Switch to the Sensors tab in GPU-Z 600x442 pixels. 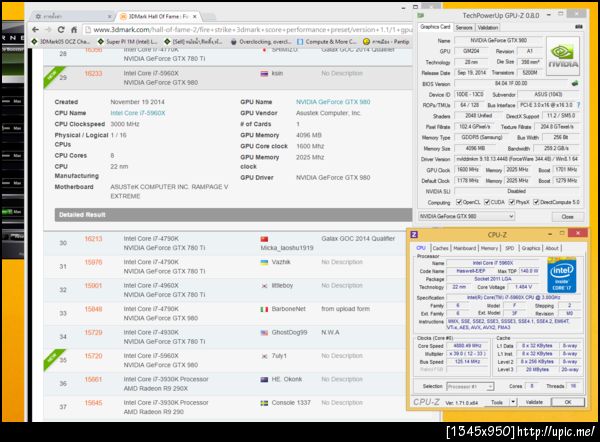(x=464, y=28)
